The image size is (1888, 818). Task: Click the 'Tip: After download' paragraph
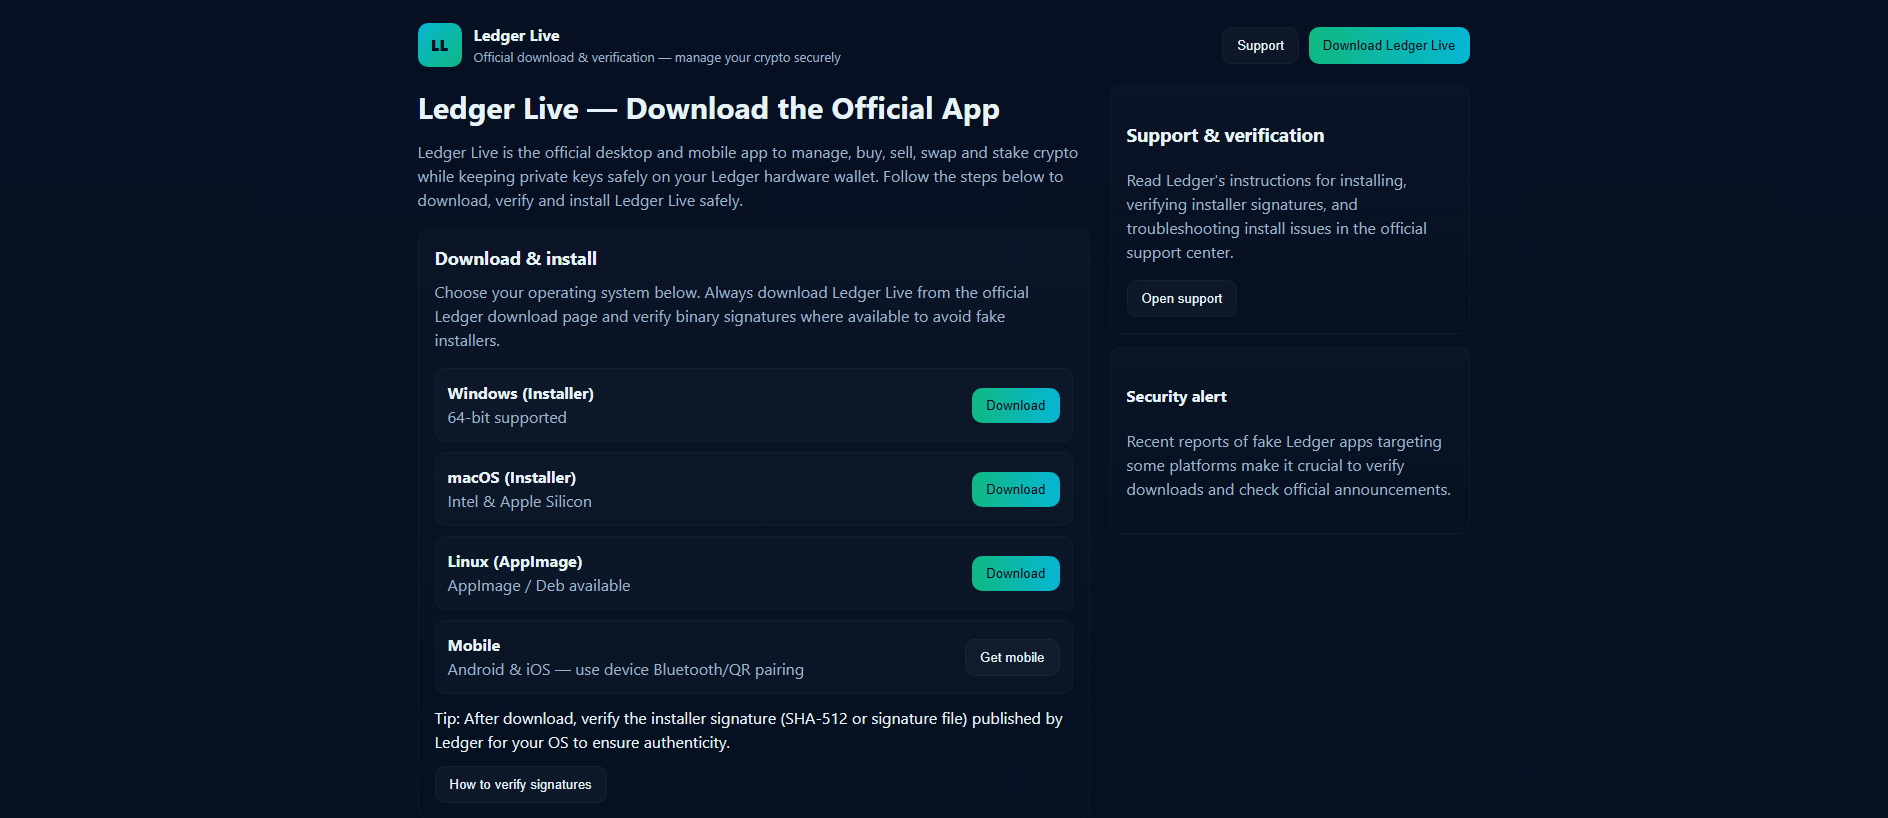pyautogui.click(x=749, y=730)
